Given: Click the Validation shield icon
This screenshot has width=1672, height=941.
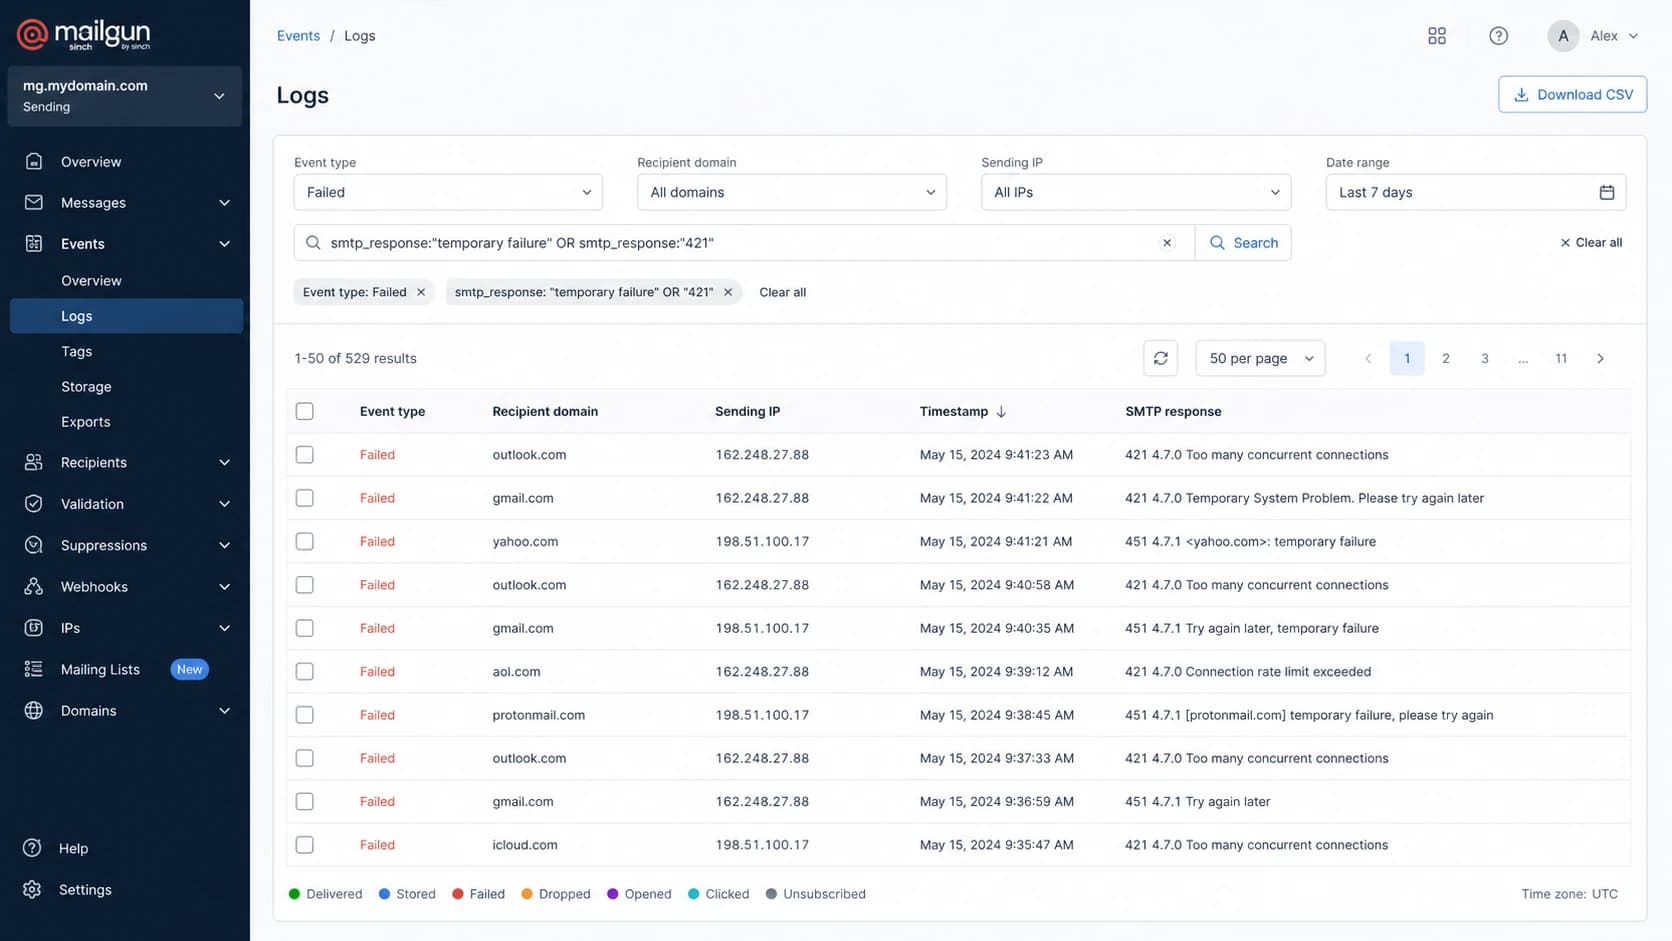Looking at the screenshot, I should point(34,504).
